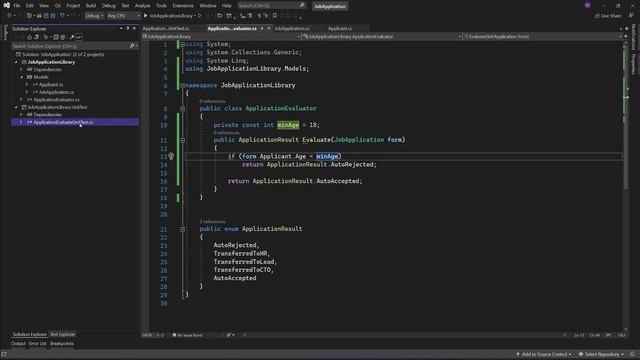Click the editor vertical scrollbar
The width and height of the screenshot is (640, 360).
(626, 186)
